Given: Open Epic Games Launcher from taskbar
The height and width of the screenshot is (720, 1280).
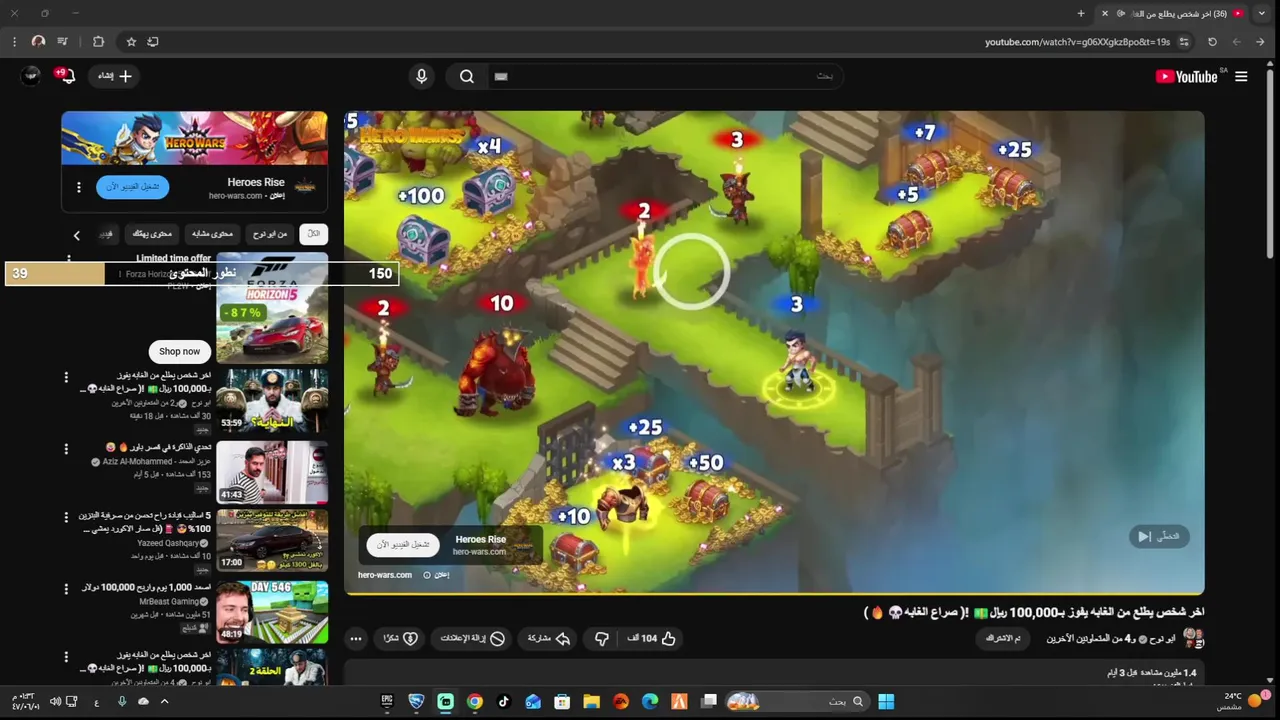Looking at the screenshot, I should 387,702.
